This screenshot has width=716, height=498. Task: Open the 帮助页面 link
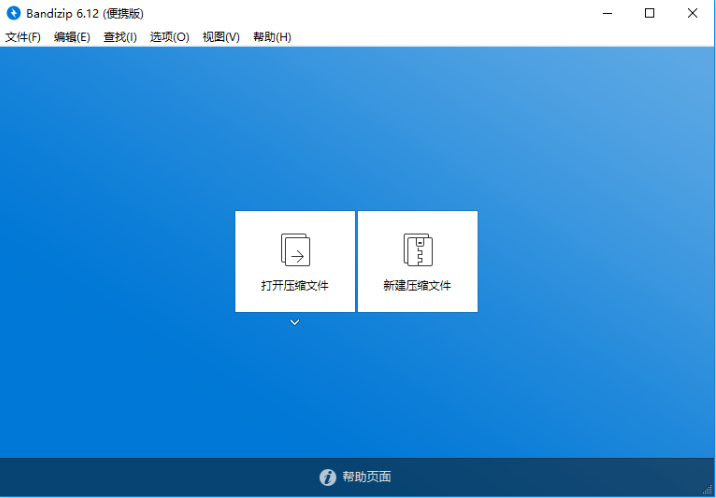coord(367,477)
